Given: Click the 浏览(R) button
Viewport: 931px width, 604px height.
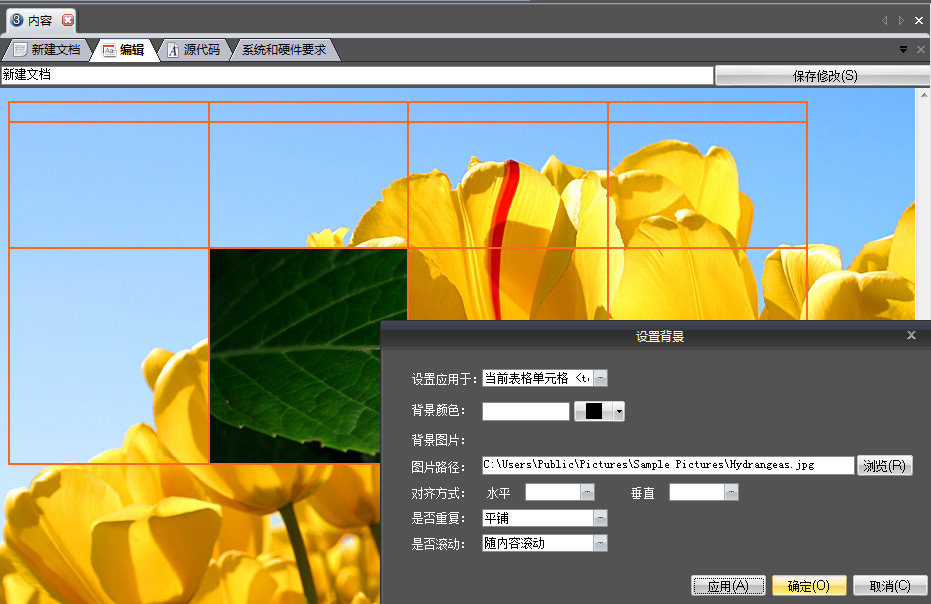Looking at the screenshot, I should [884, 466].
